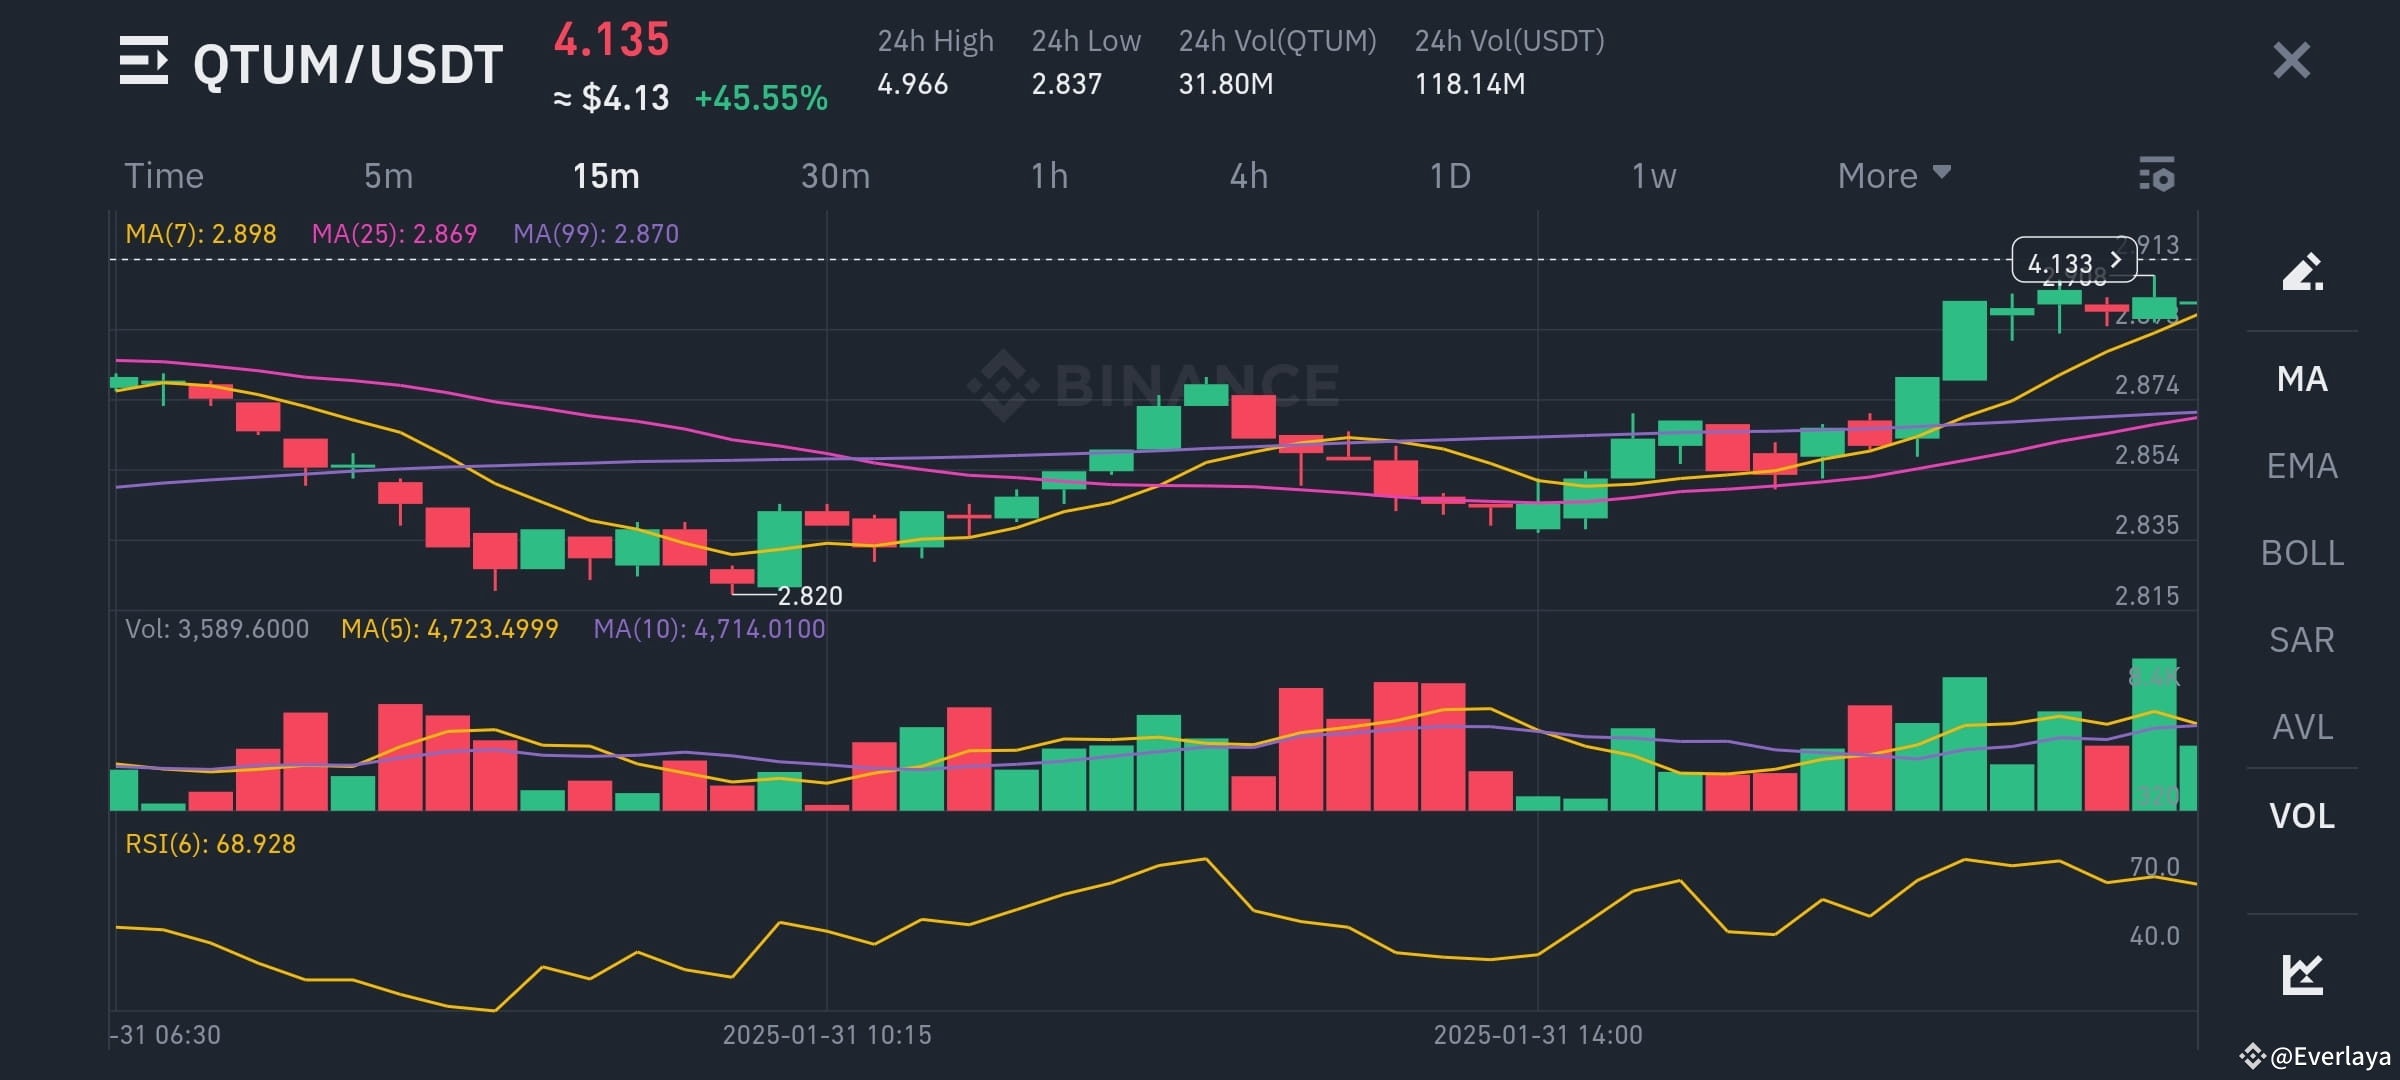Click the RSI(6) indicator label
This screenshot has height=1080, width=2400.
[209, 843]
